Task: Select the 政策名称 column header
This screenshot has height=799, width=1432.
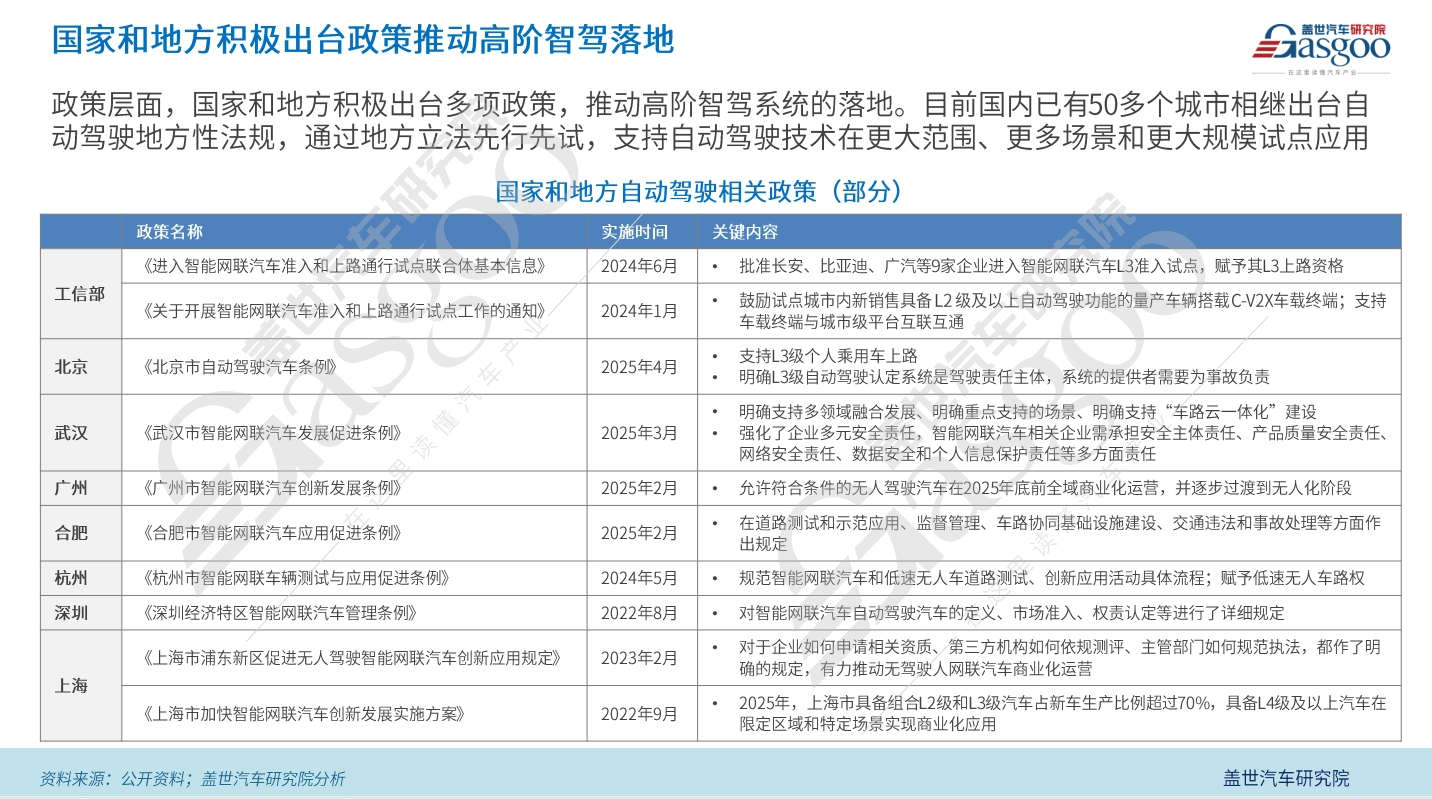Action: point(169,232)
